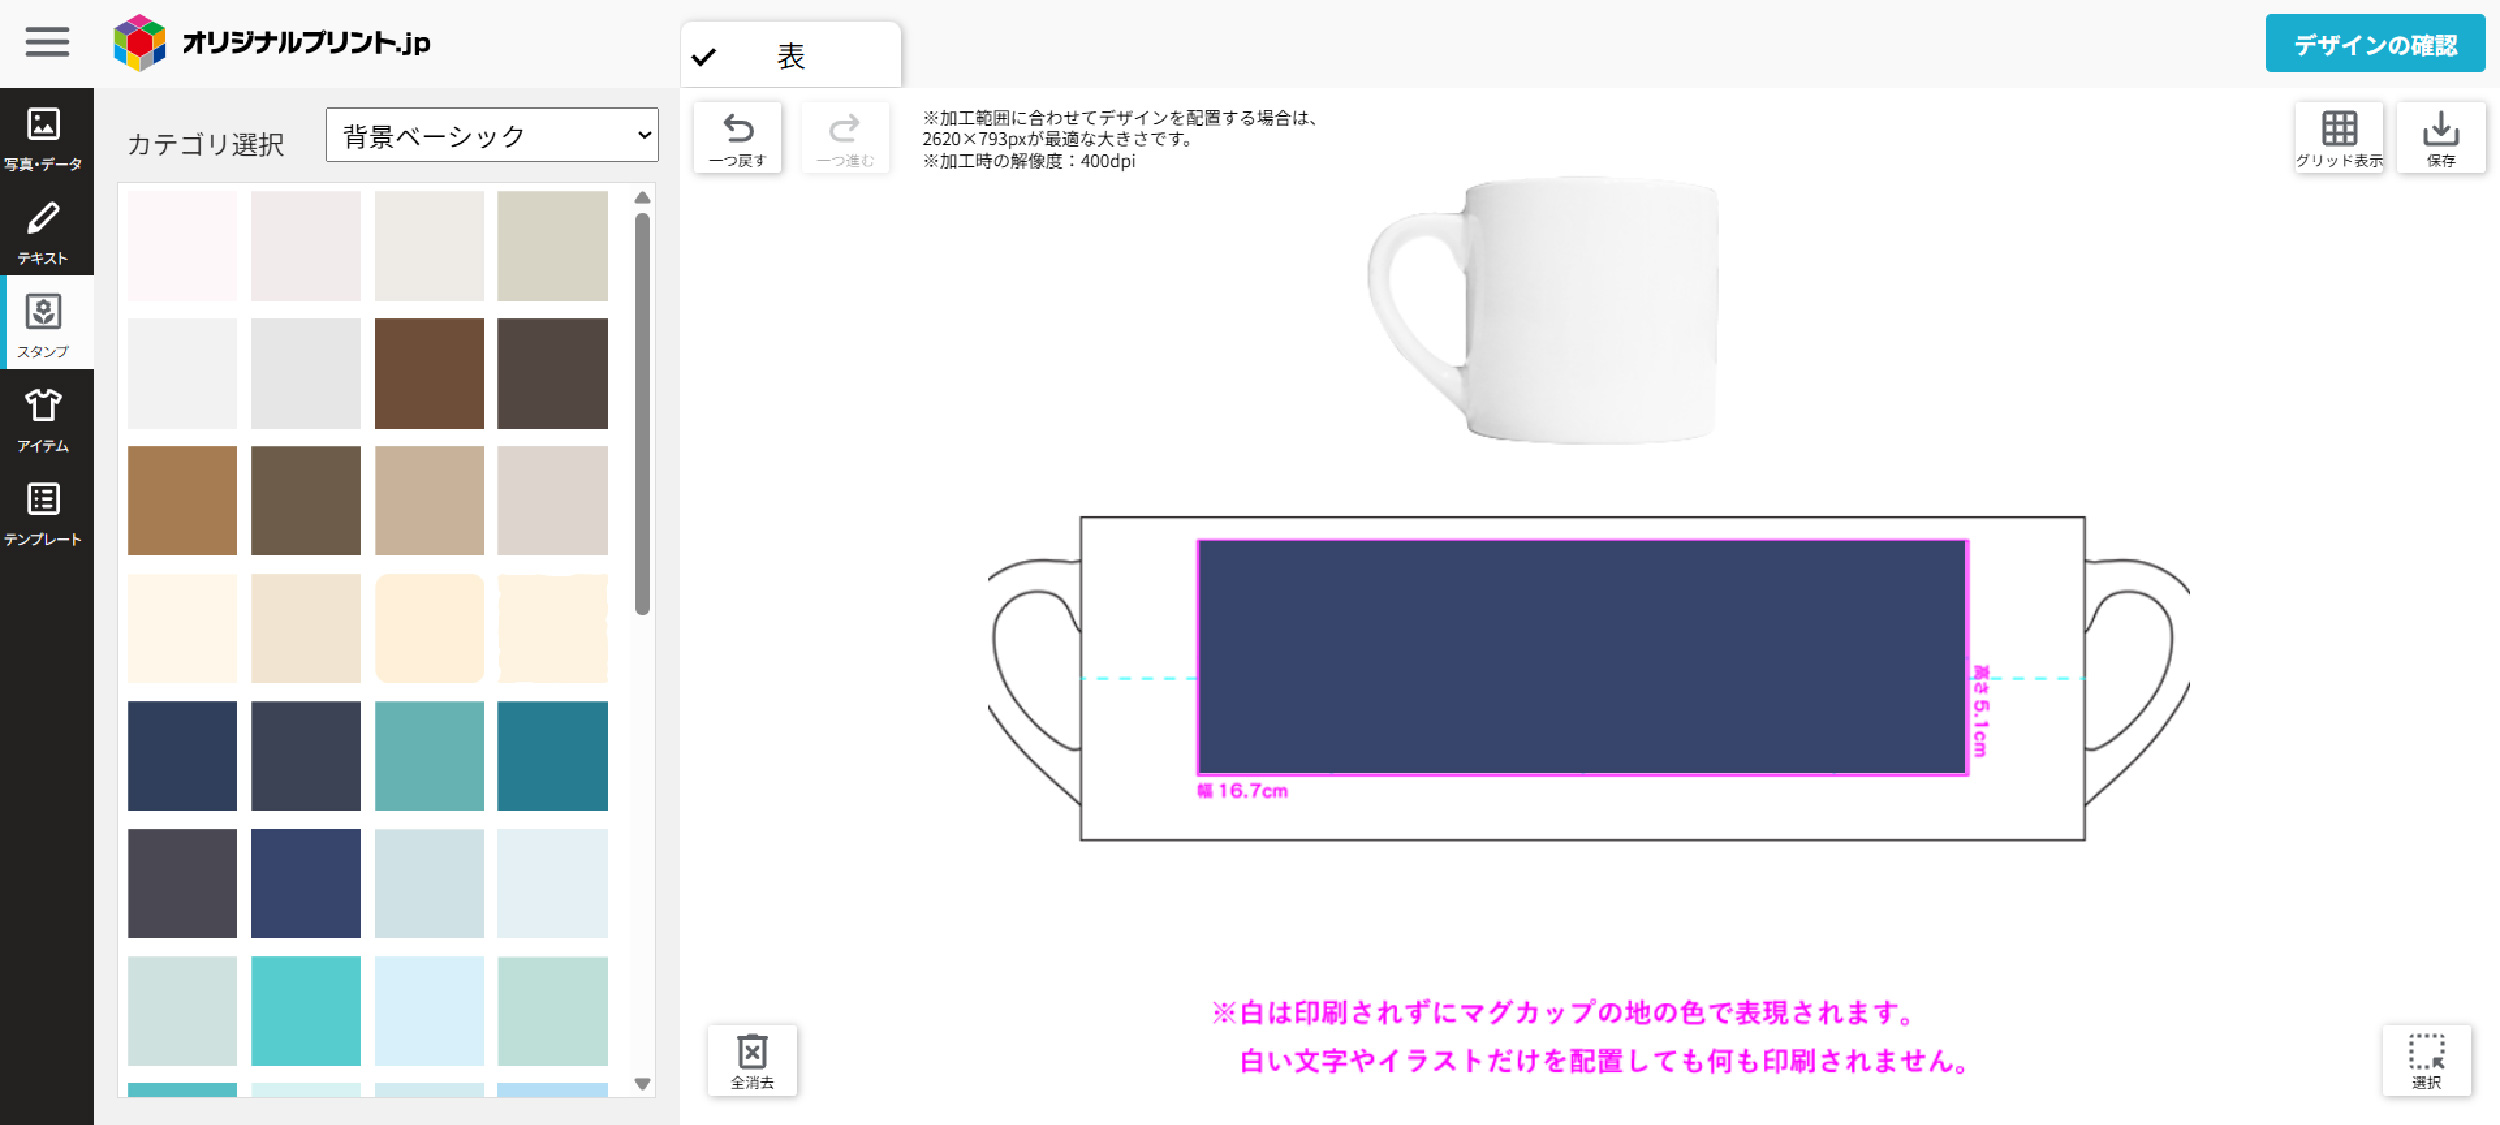Open the アイテム panel
Viewport: 2500px width, 1125px height.
click(43, 419)
